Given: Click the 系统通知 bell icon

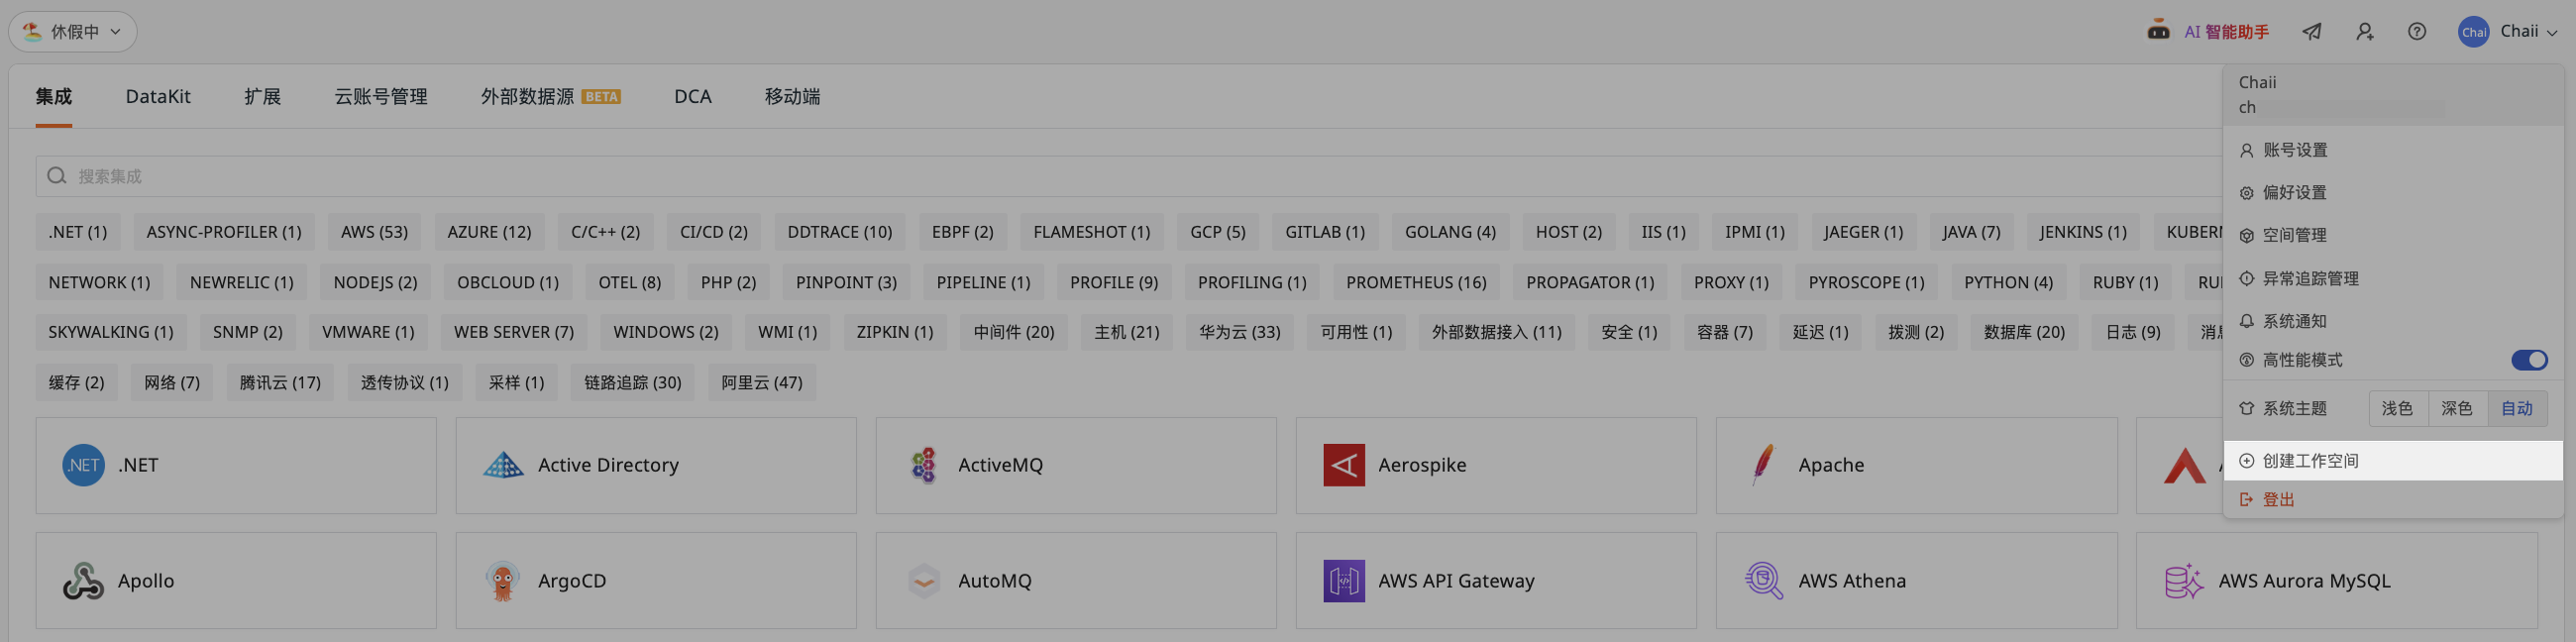Looking at the screenshot, I should (2246, 321).
